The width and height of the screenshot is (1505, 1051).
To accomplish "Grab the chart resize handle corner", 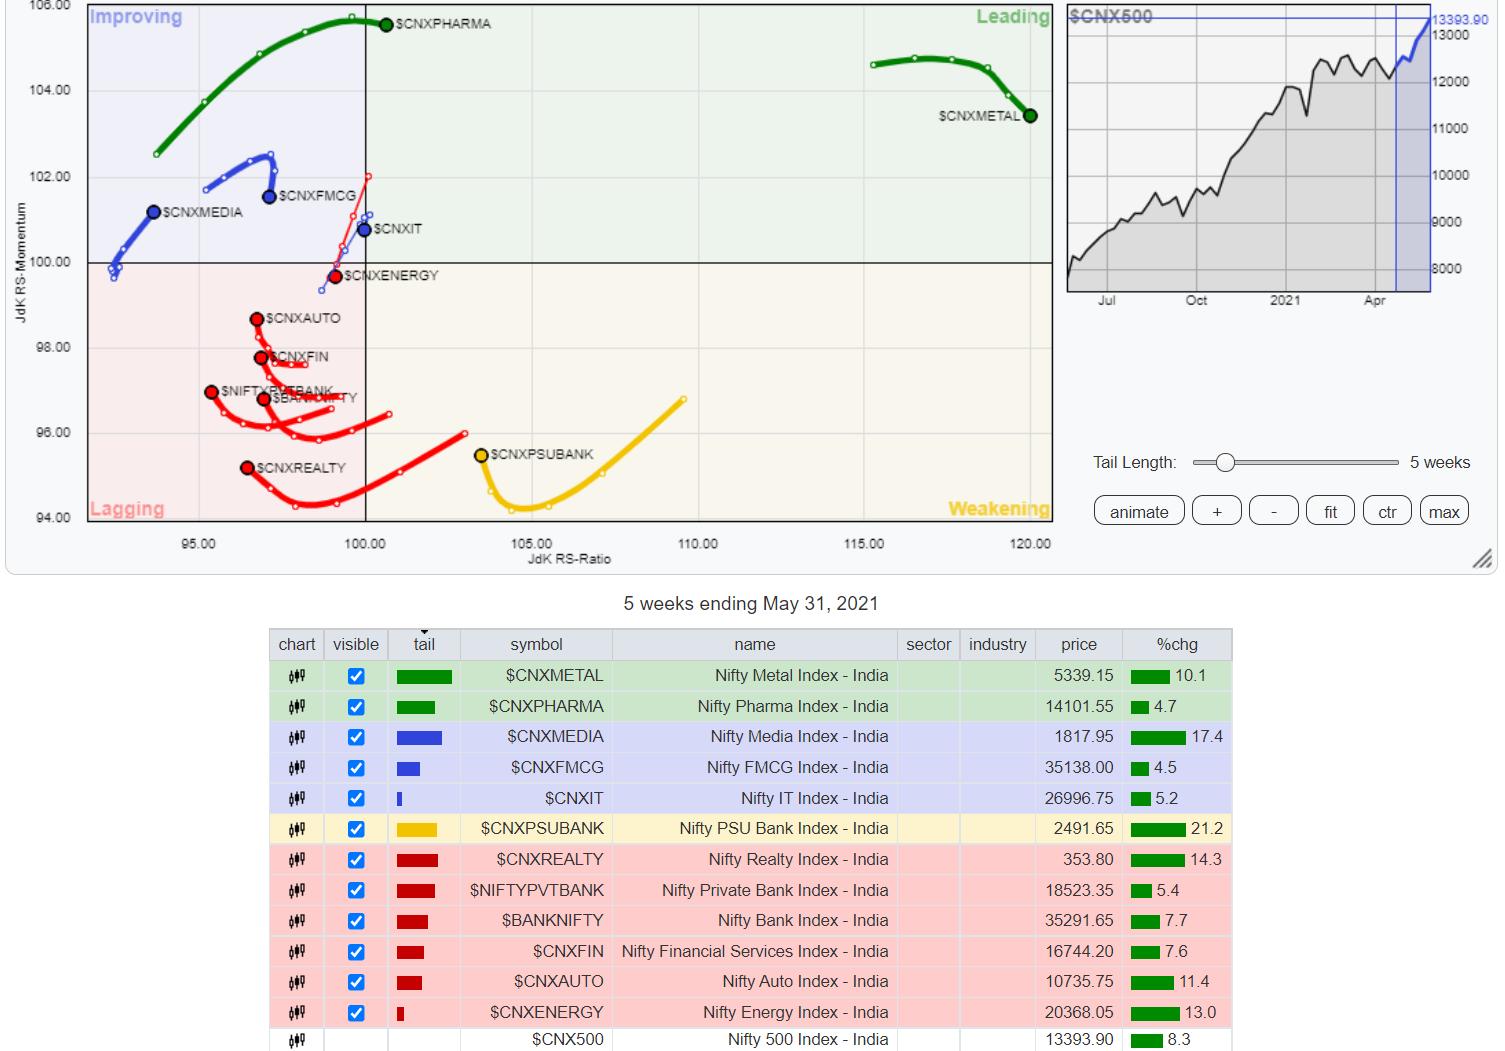I will coord(1482,559).
